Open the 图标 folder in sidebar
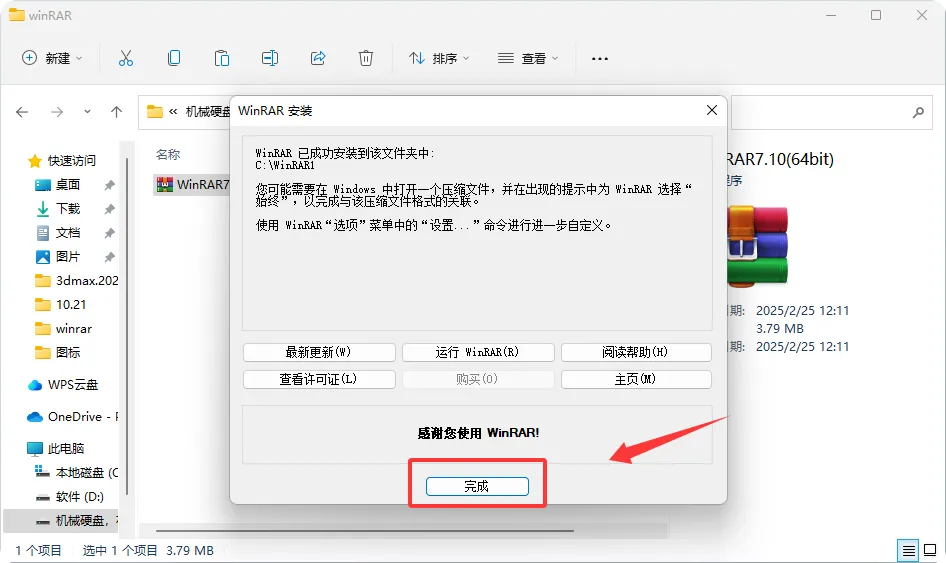This screenshot has height=563, width=946. [x=58, y=353]
